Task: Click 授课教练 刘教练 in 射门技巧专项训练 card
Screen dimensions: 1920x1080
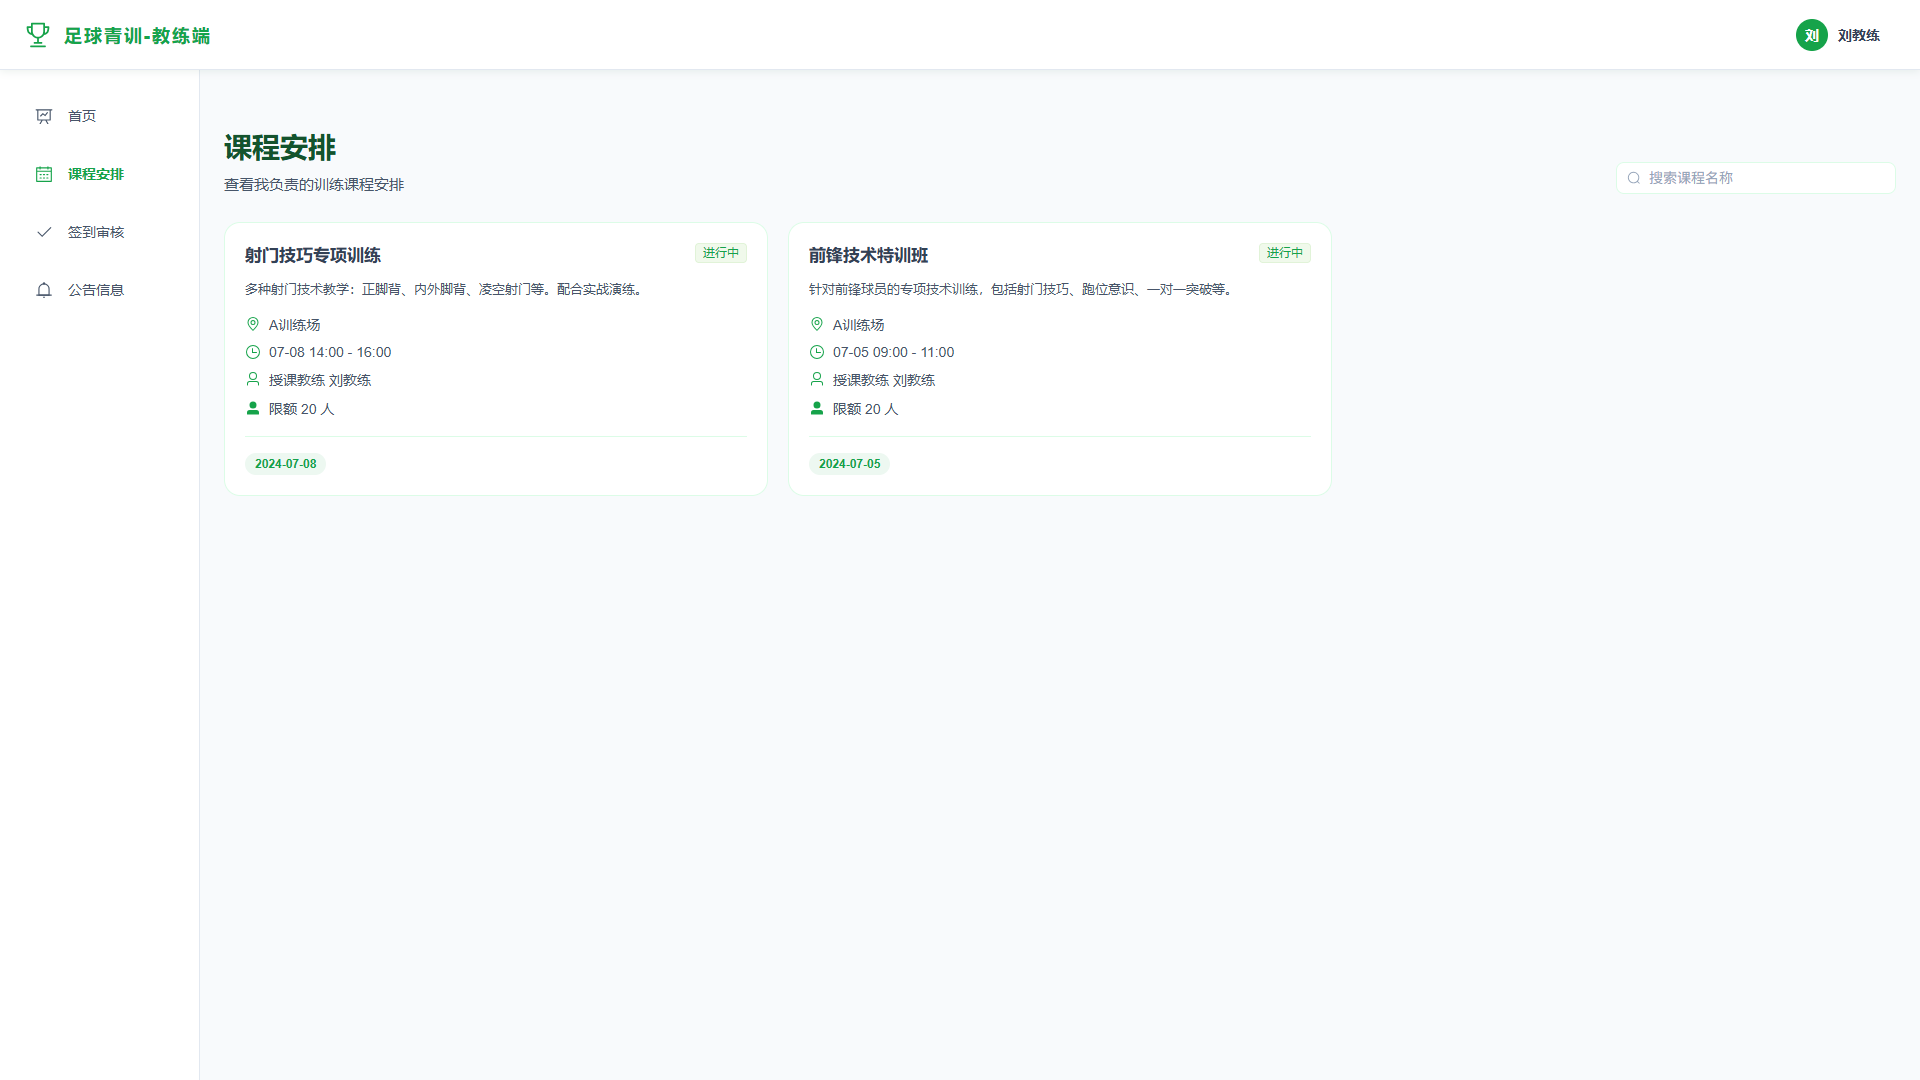Action: [x=320, y=380]
